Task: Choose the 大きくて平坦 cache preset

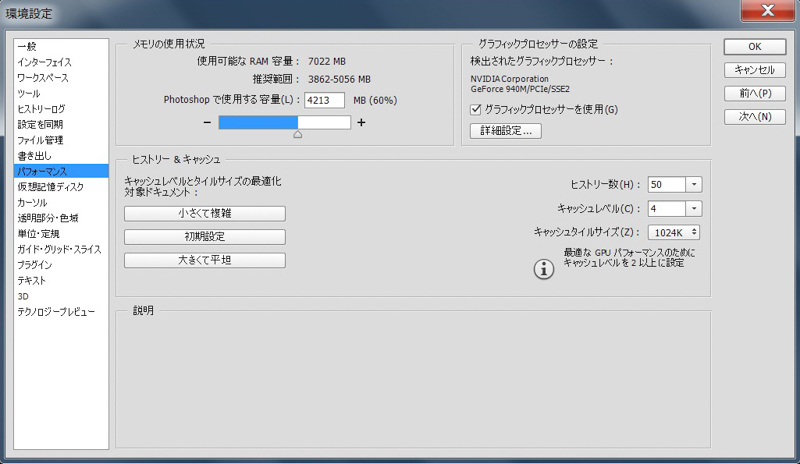Action: 205,260
